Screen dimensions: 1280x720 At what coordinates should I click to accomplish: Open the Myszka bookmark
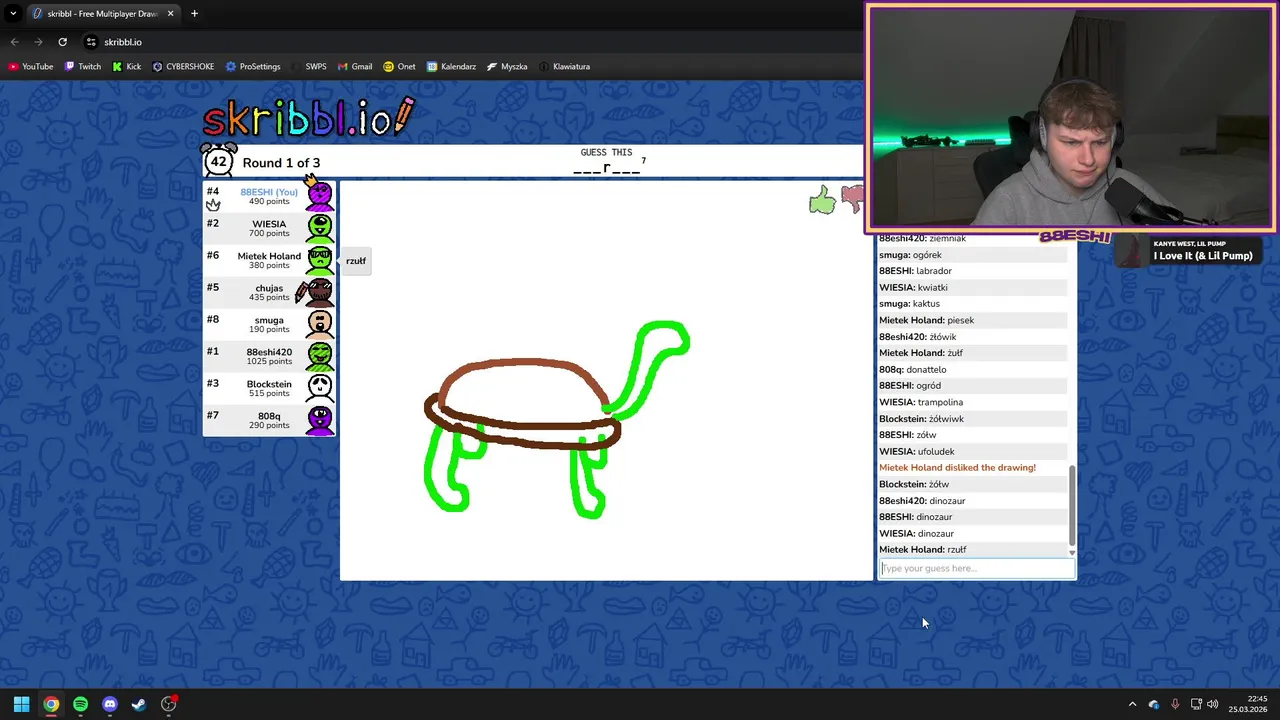[x=507, y=67]
